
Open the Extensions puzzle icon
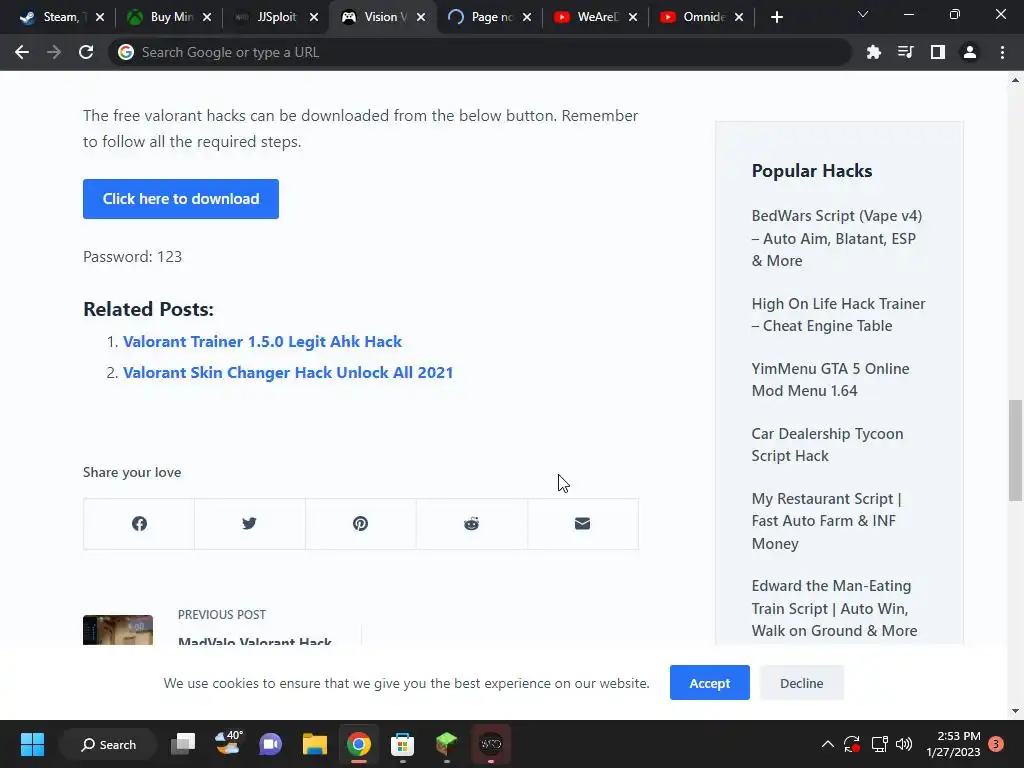point(874,52)
